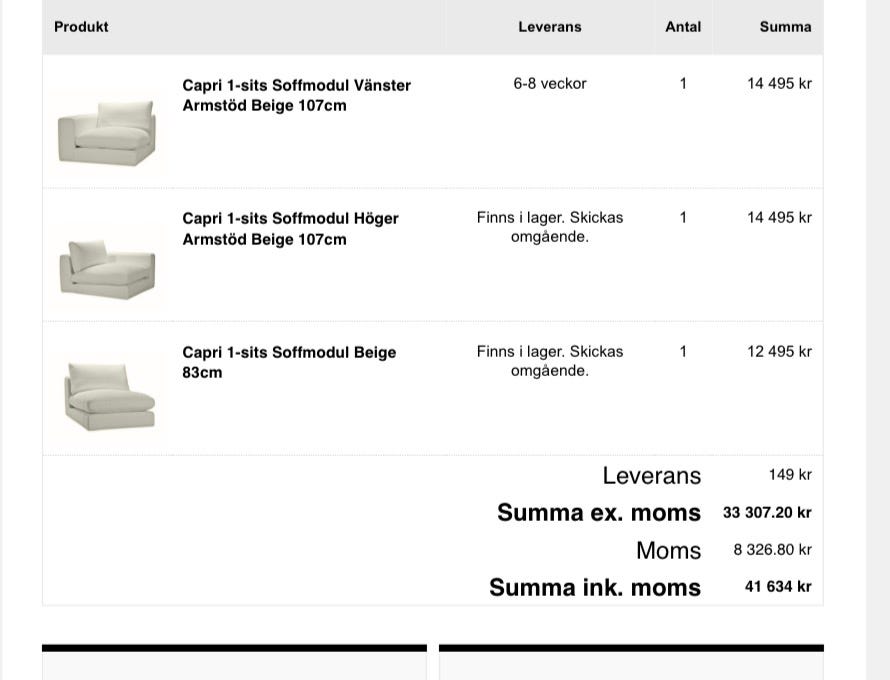The width and height of the screenshot is (890, 680).
Task: Select the Leverans column header
Action: (x=549, y=27)
